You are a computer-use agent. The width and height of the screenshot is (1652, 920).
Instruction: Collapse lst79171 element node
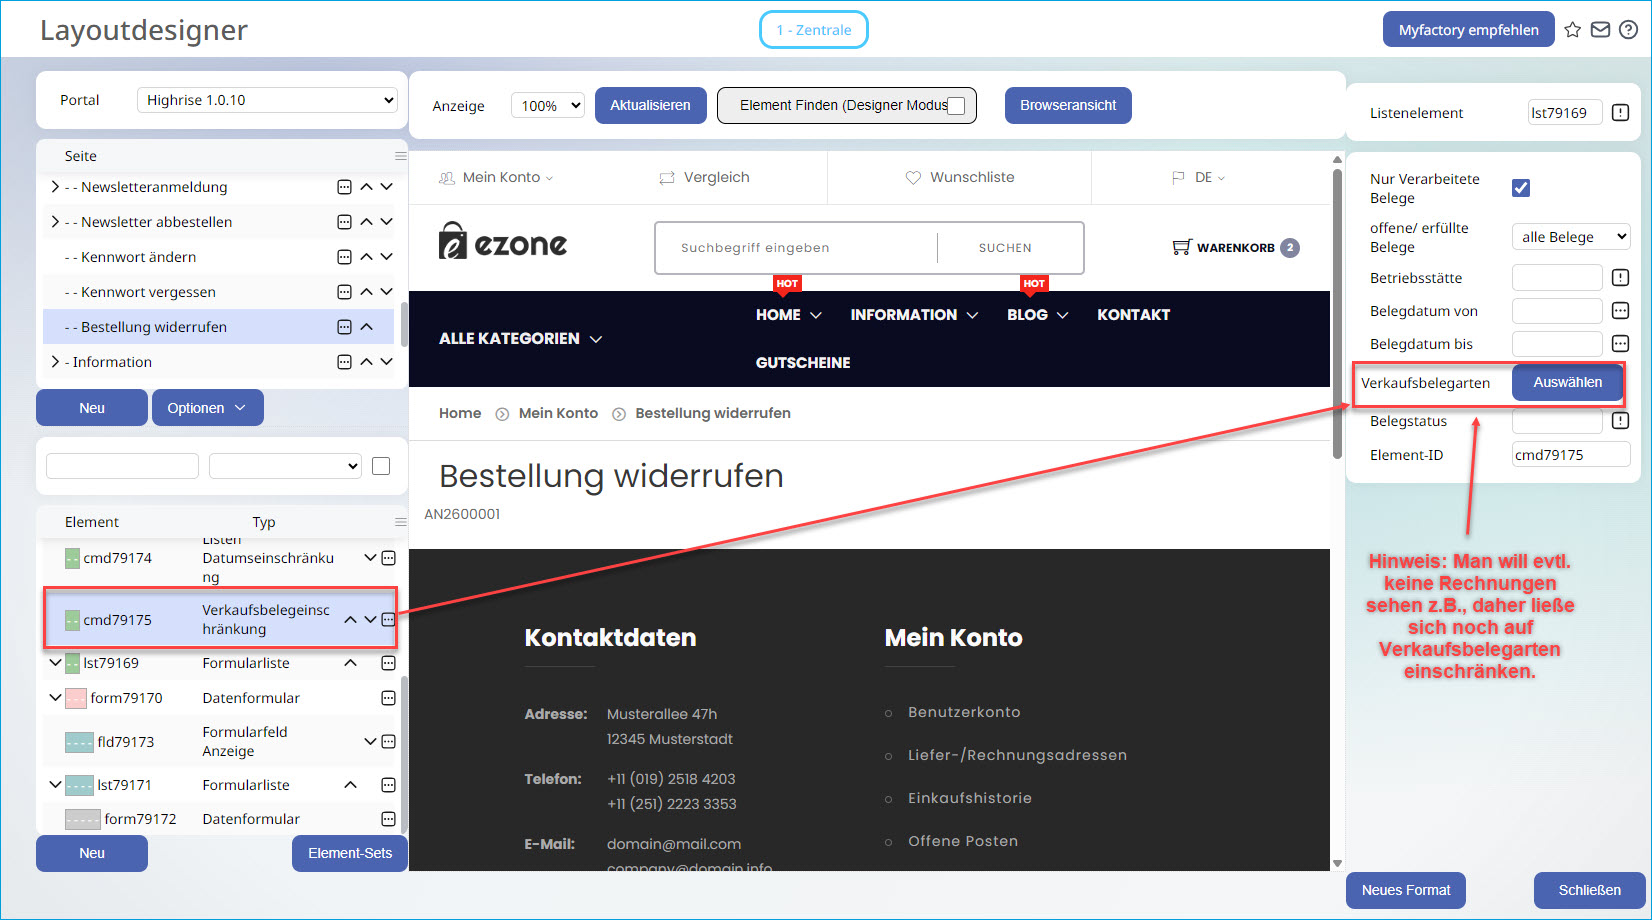point(55,785)
